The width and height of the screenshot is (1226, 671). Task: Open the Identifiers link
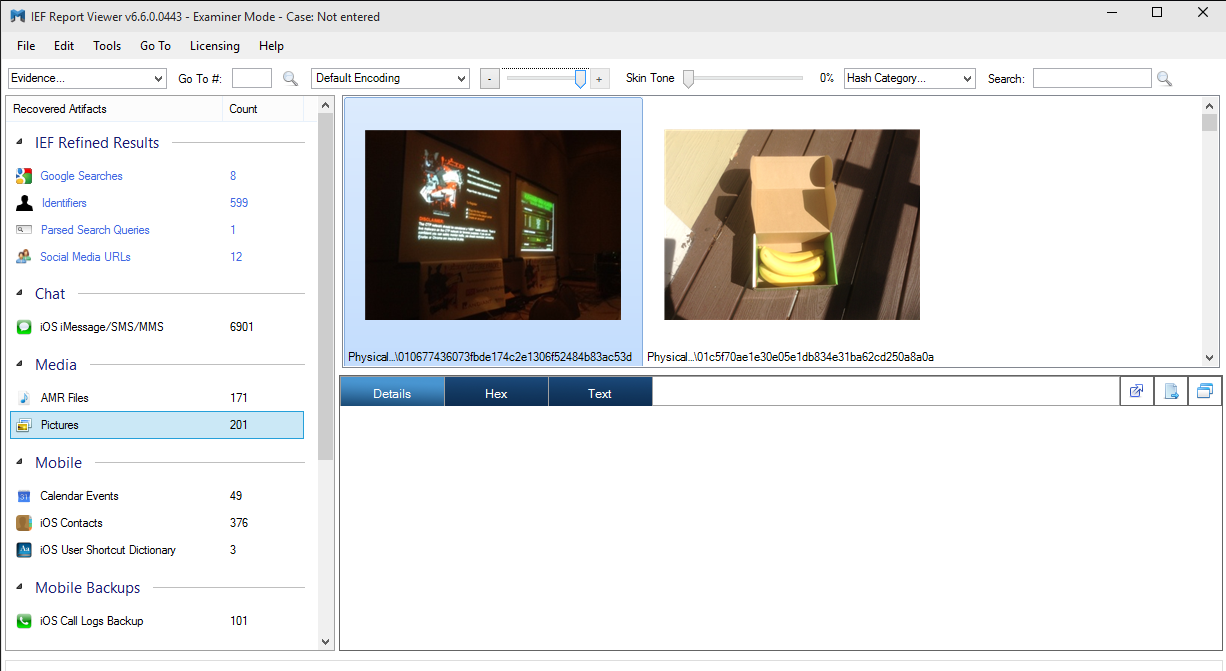[64, 203]
